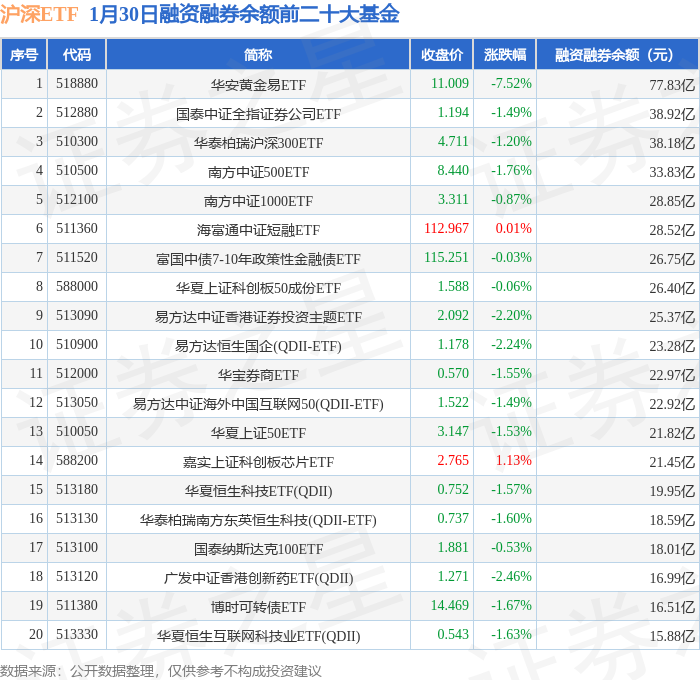Select code 588000
The image size is (700, 680).
tap(77, 286)
